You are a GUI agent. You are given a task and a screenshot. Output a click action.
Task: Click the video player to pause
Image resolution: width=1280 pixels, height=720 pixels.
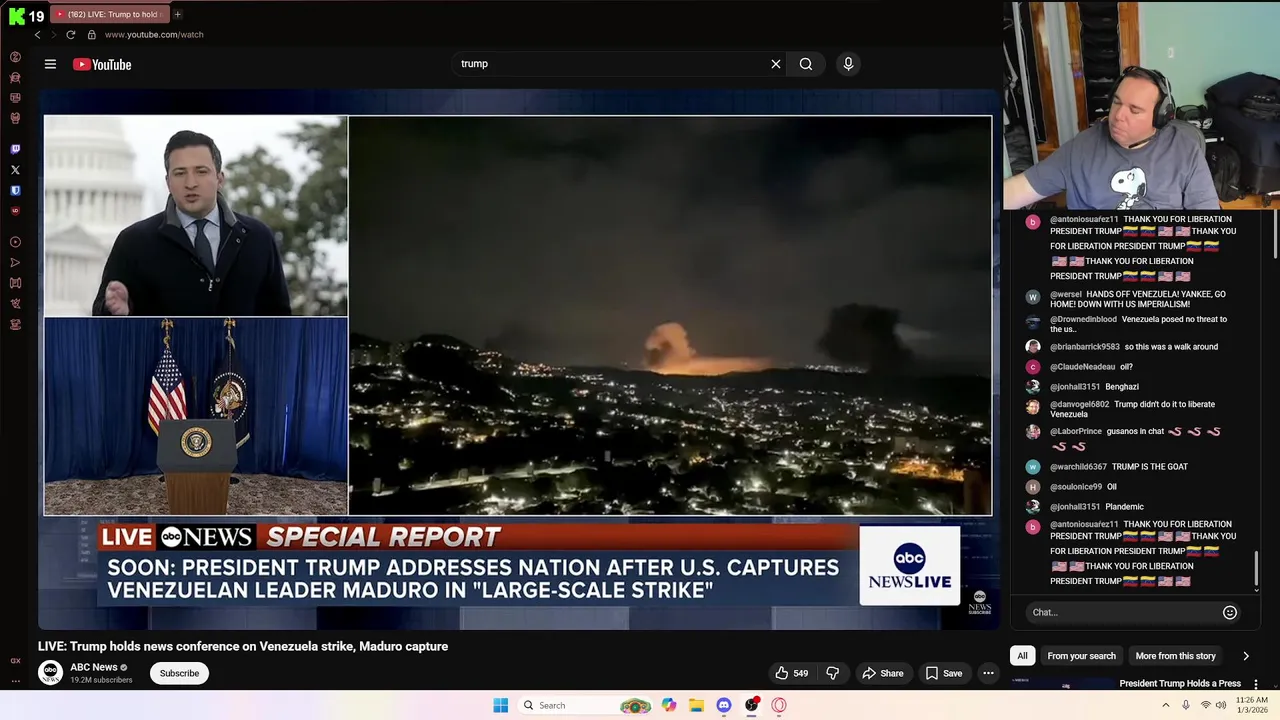point(518,360)
